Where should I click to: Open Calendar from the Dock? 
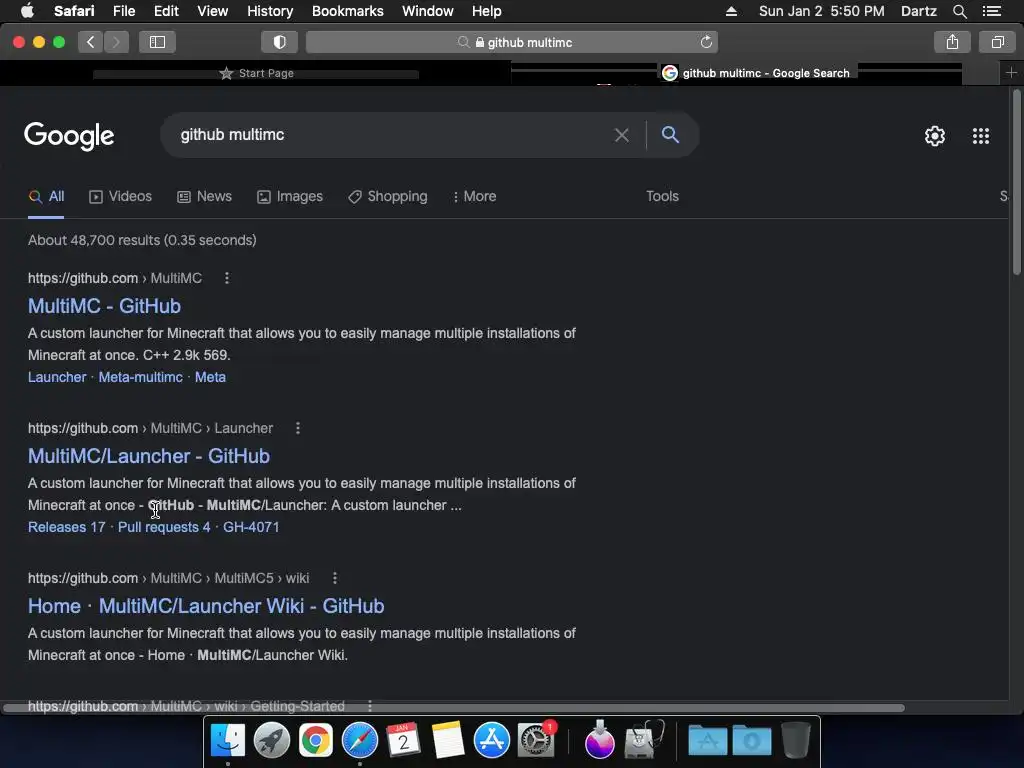pos(403,741)
